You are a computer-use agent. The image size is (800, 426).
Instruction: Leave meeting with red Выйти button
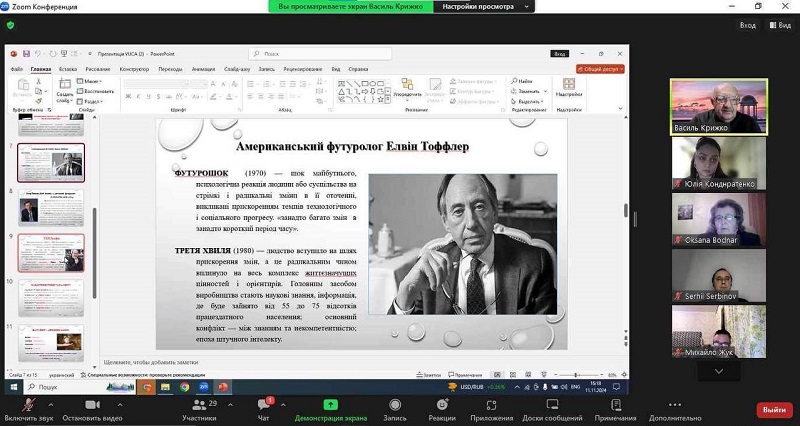(x=774, y=410)
